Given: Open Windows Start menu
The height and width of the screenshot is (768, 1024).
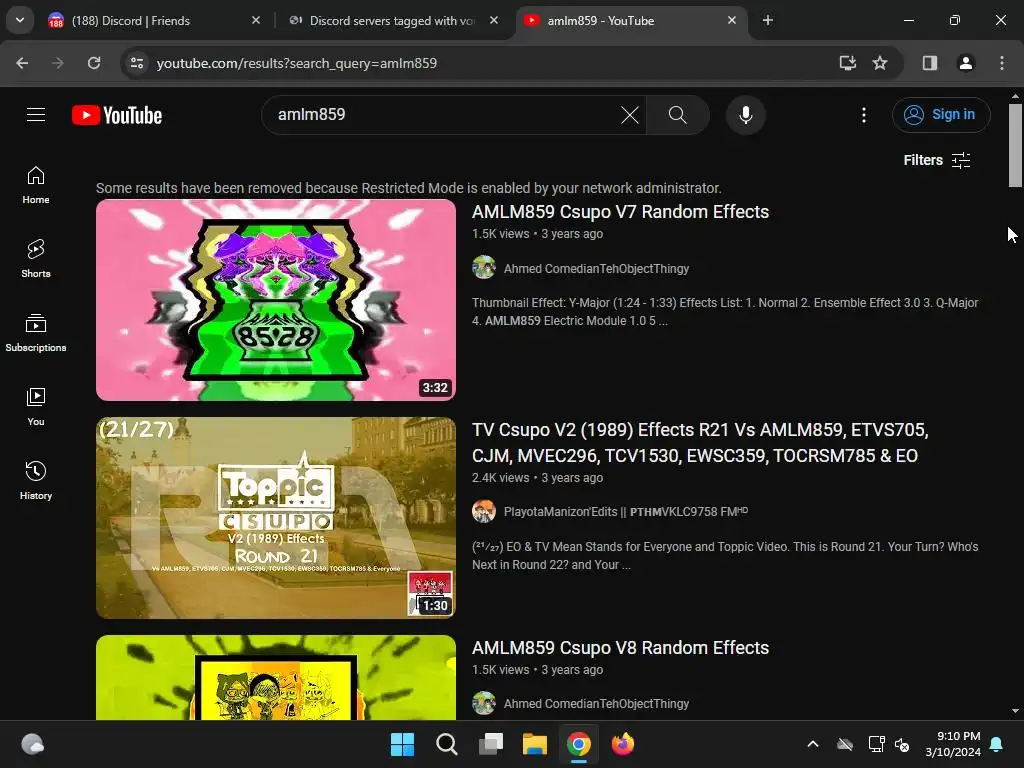Looking at the screenshot, I should (x=402, y=744).
